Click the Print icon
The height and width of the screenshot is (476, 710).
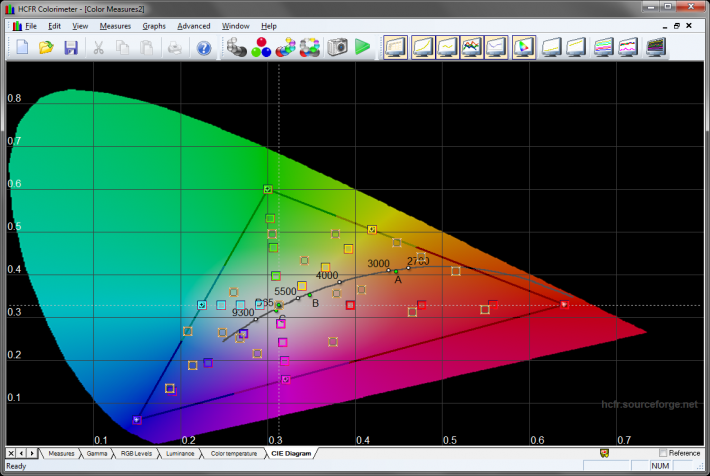[175, 47]
